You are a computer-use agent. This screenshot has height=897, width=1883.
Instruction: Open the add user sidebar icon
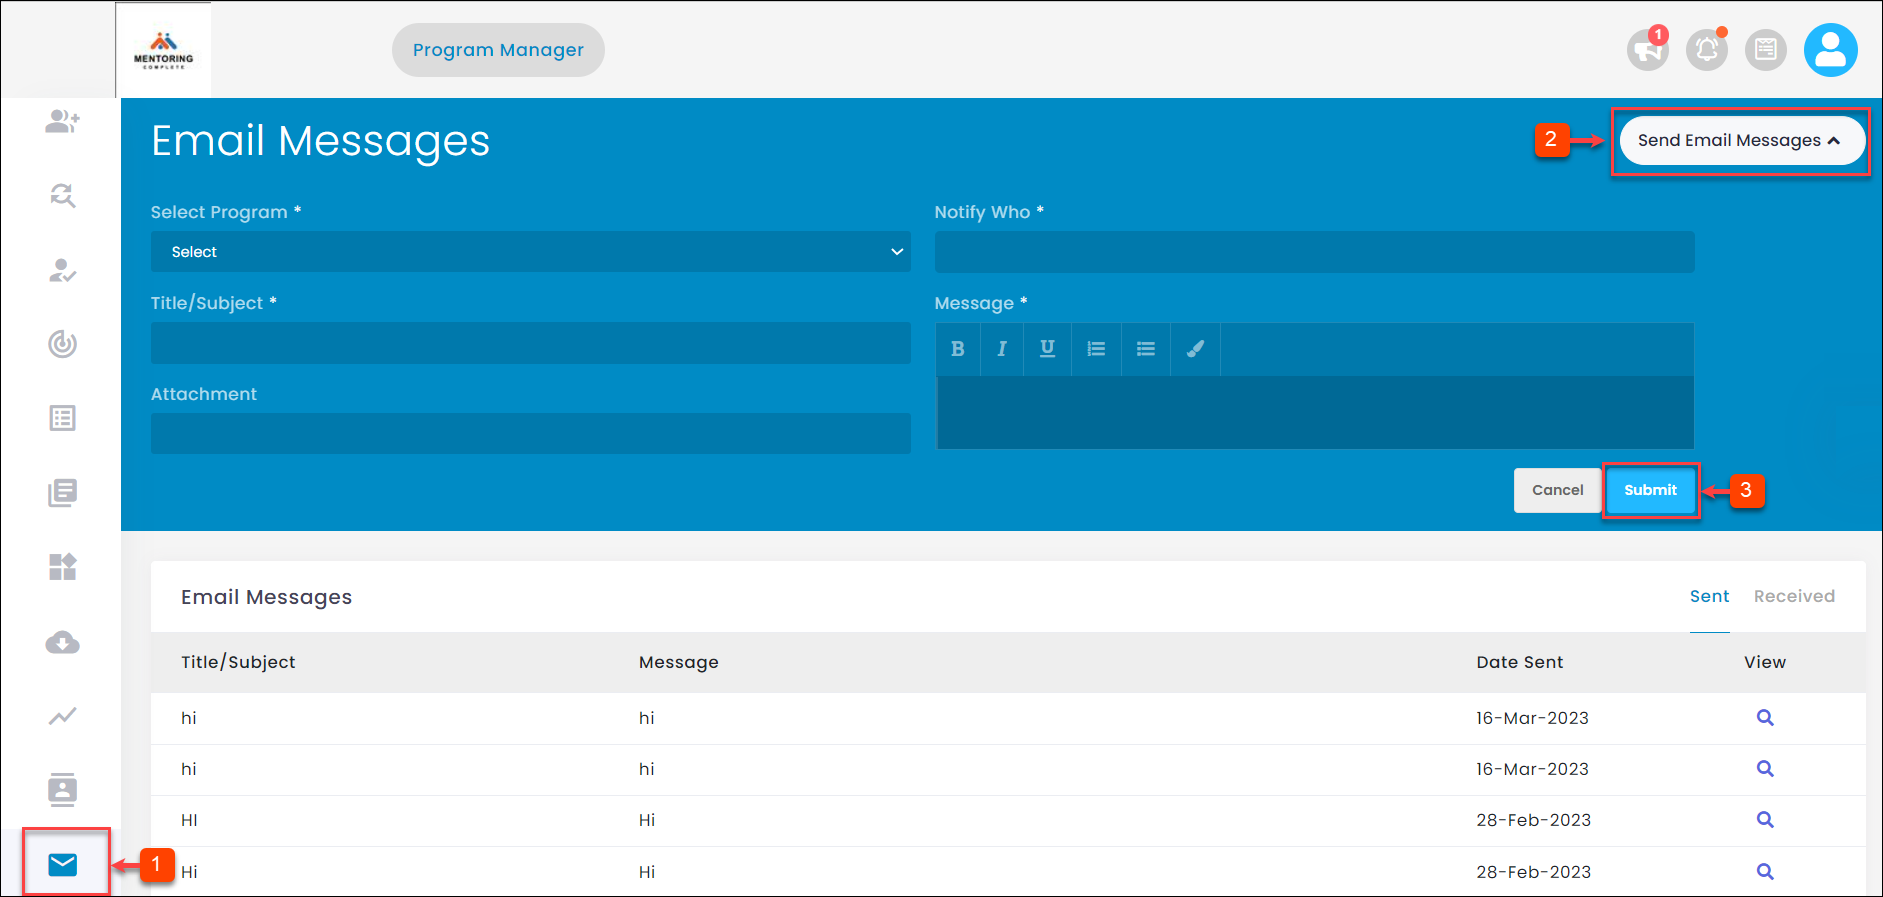(62, 122)
